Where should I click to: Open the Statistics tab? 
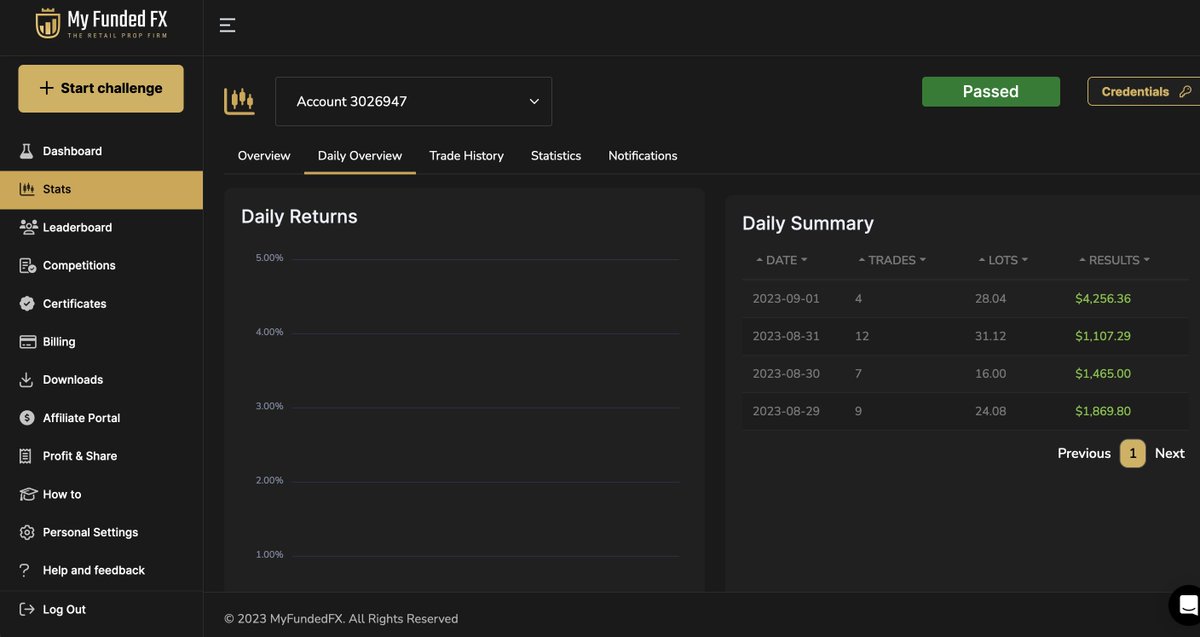[x=556, y=156]
